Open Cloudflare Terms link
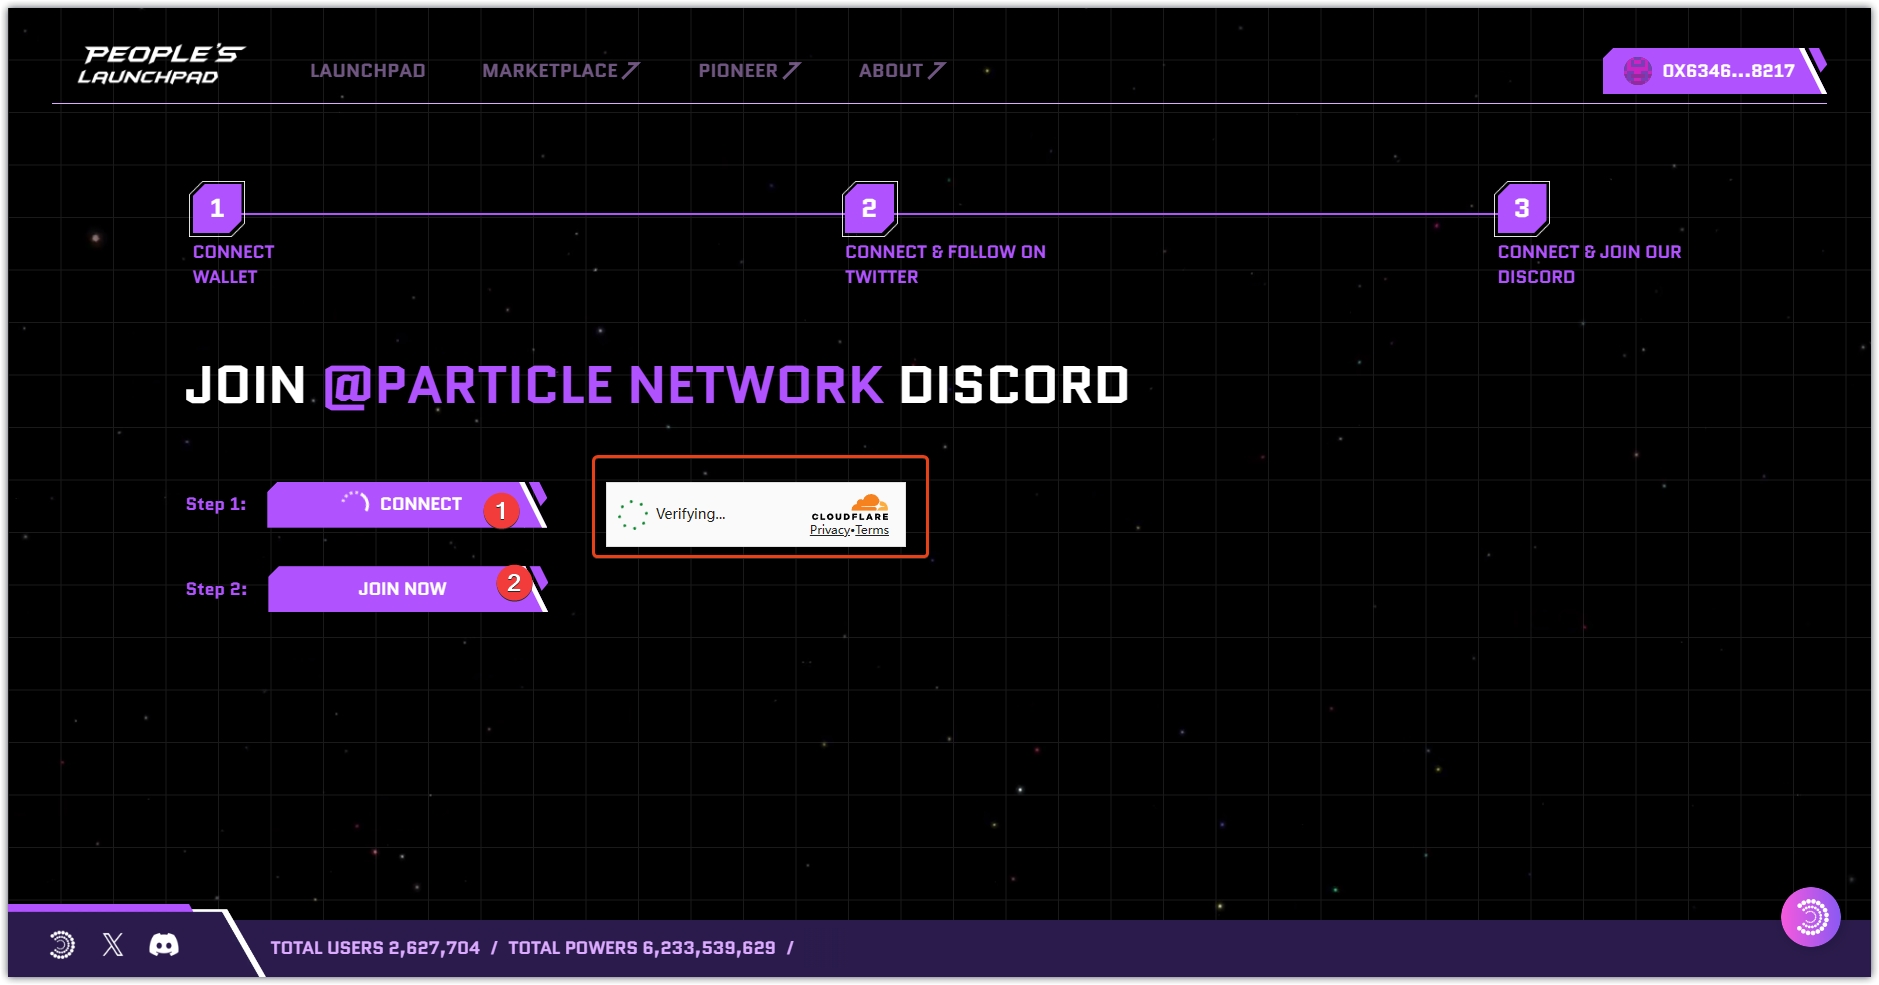The height and width of the screenshot is (985, 1879). click(x=872, y=531)
